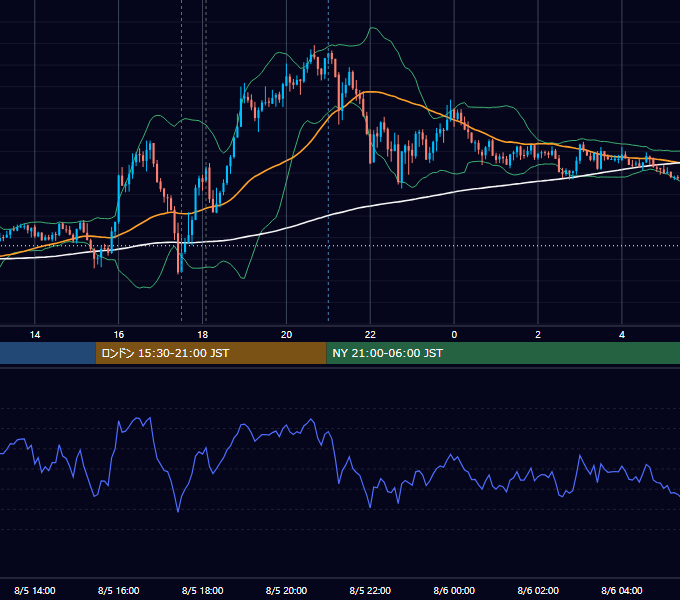
Task: Click the 8/6 02:00 label on oscillator axis
Action: pos(538,590)
